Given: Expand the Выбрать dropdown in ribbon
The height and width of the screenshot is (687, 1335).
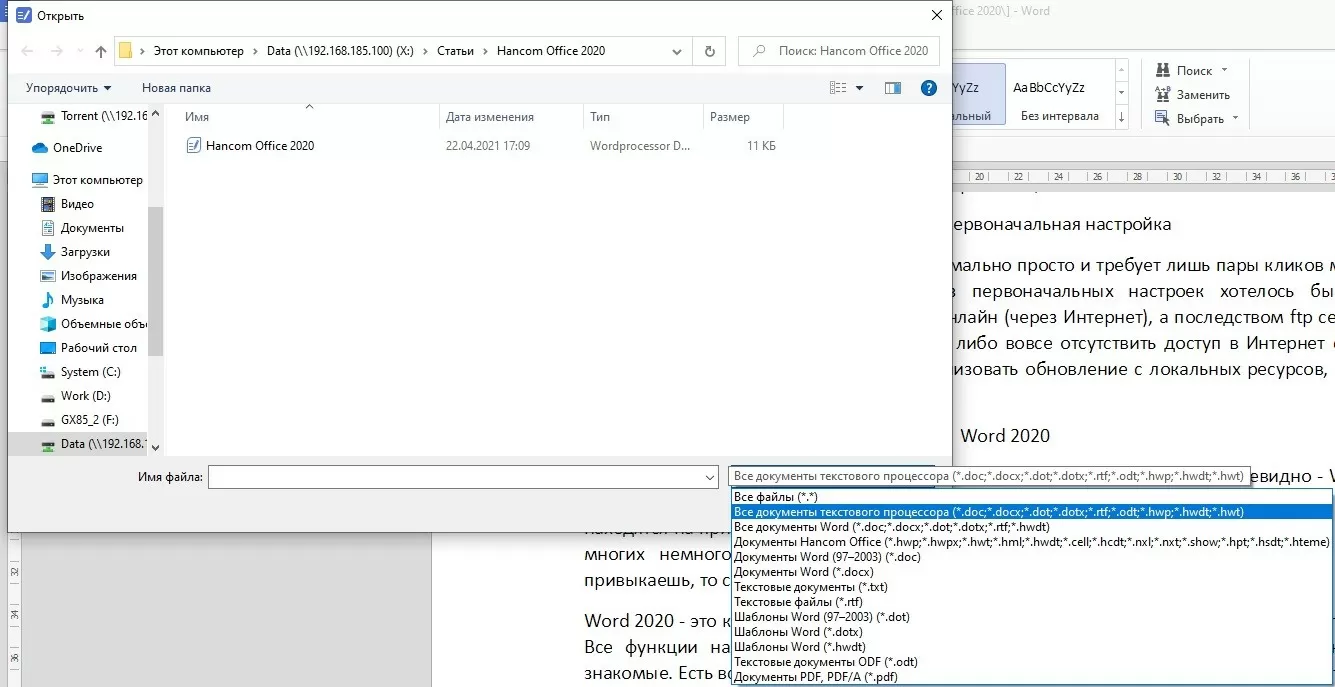Looking at the screenshot, I should (1199, 119).
